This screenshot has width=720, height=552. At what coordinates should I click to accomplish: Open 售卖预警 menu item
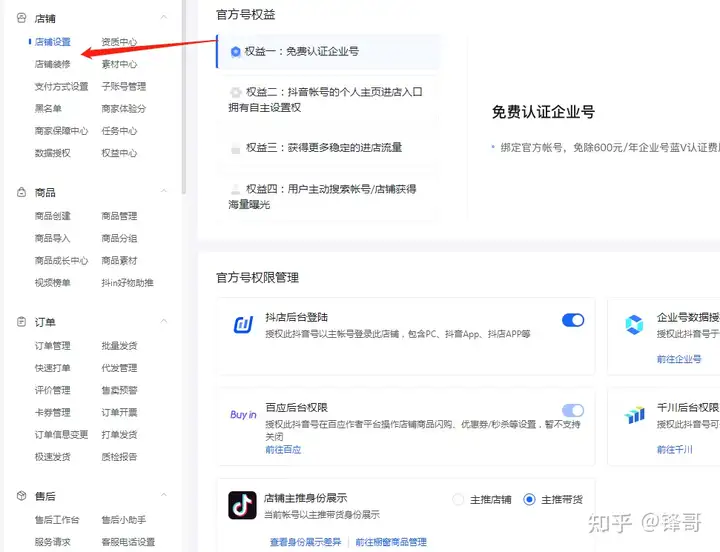[119, 390]
